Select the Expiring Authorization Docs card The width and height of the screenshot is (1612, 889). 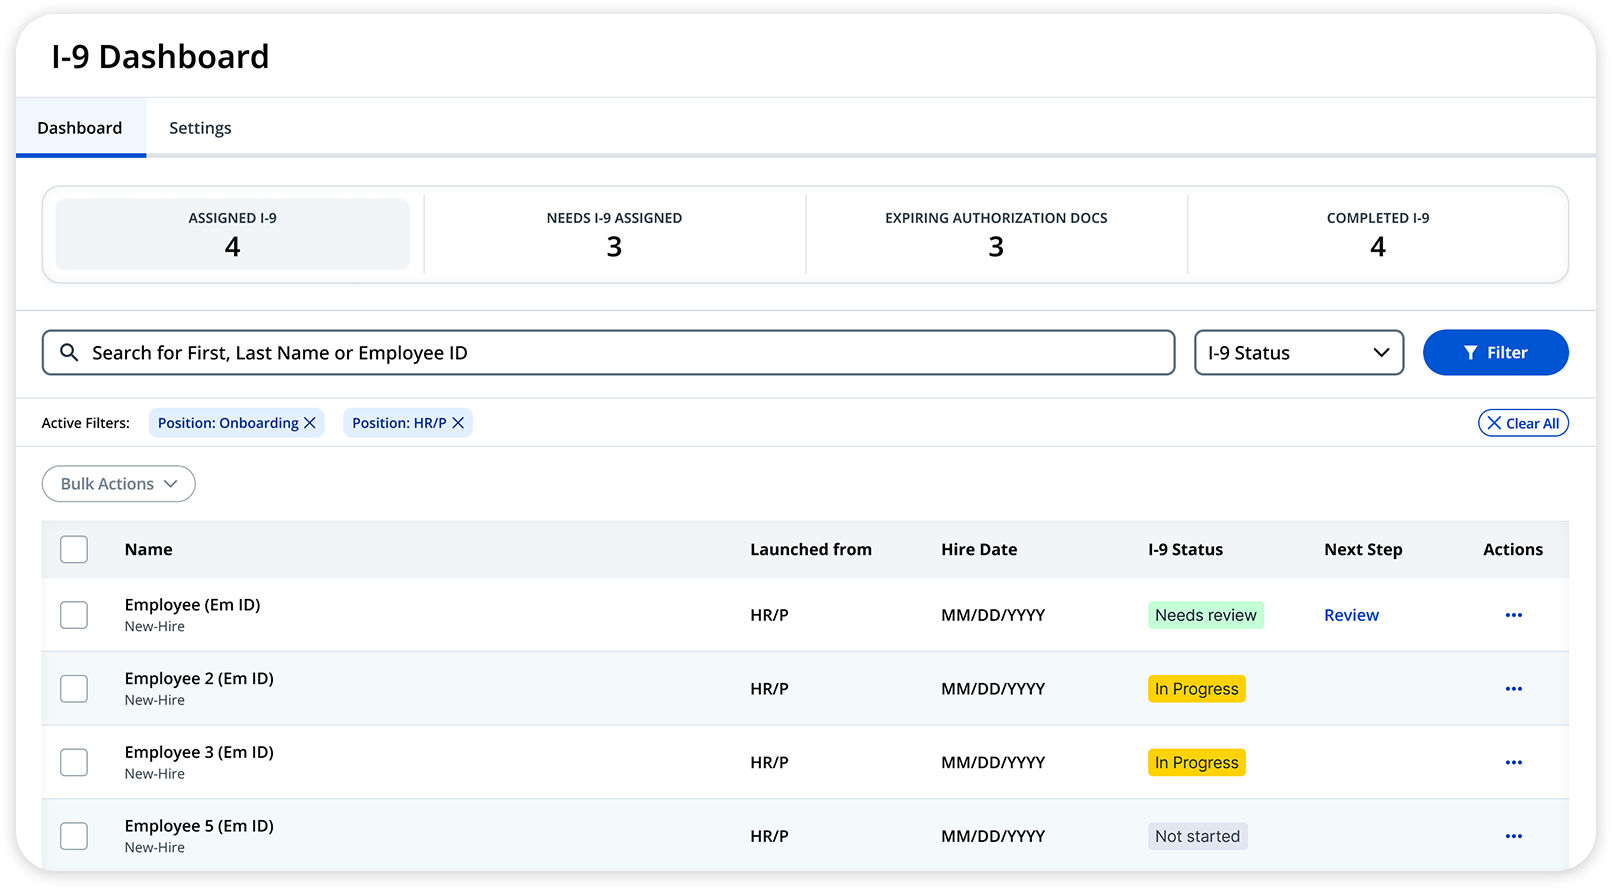click(996, 234)
